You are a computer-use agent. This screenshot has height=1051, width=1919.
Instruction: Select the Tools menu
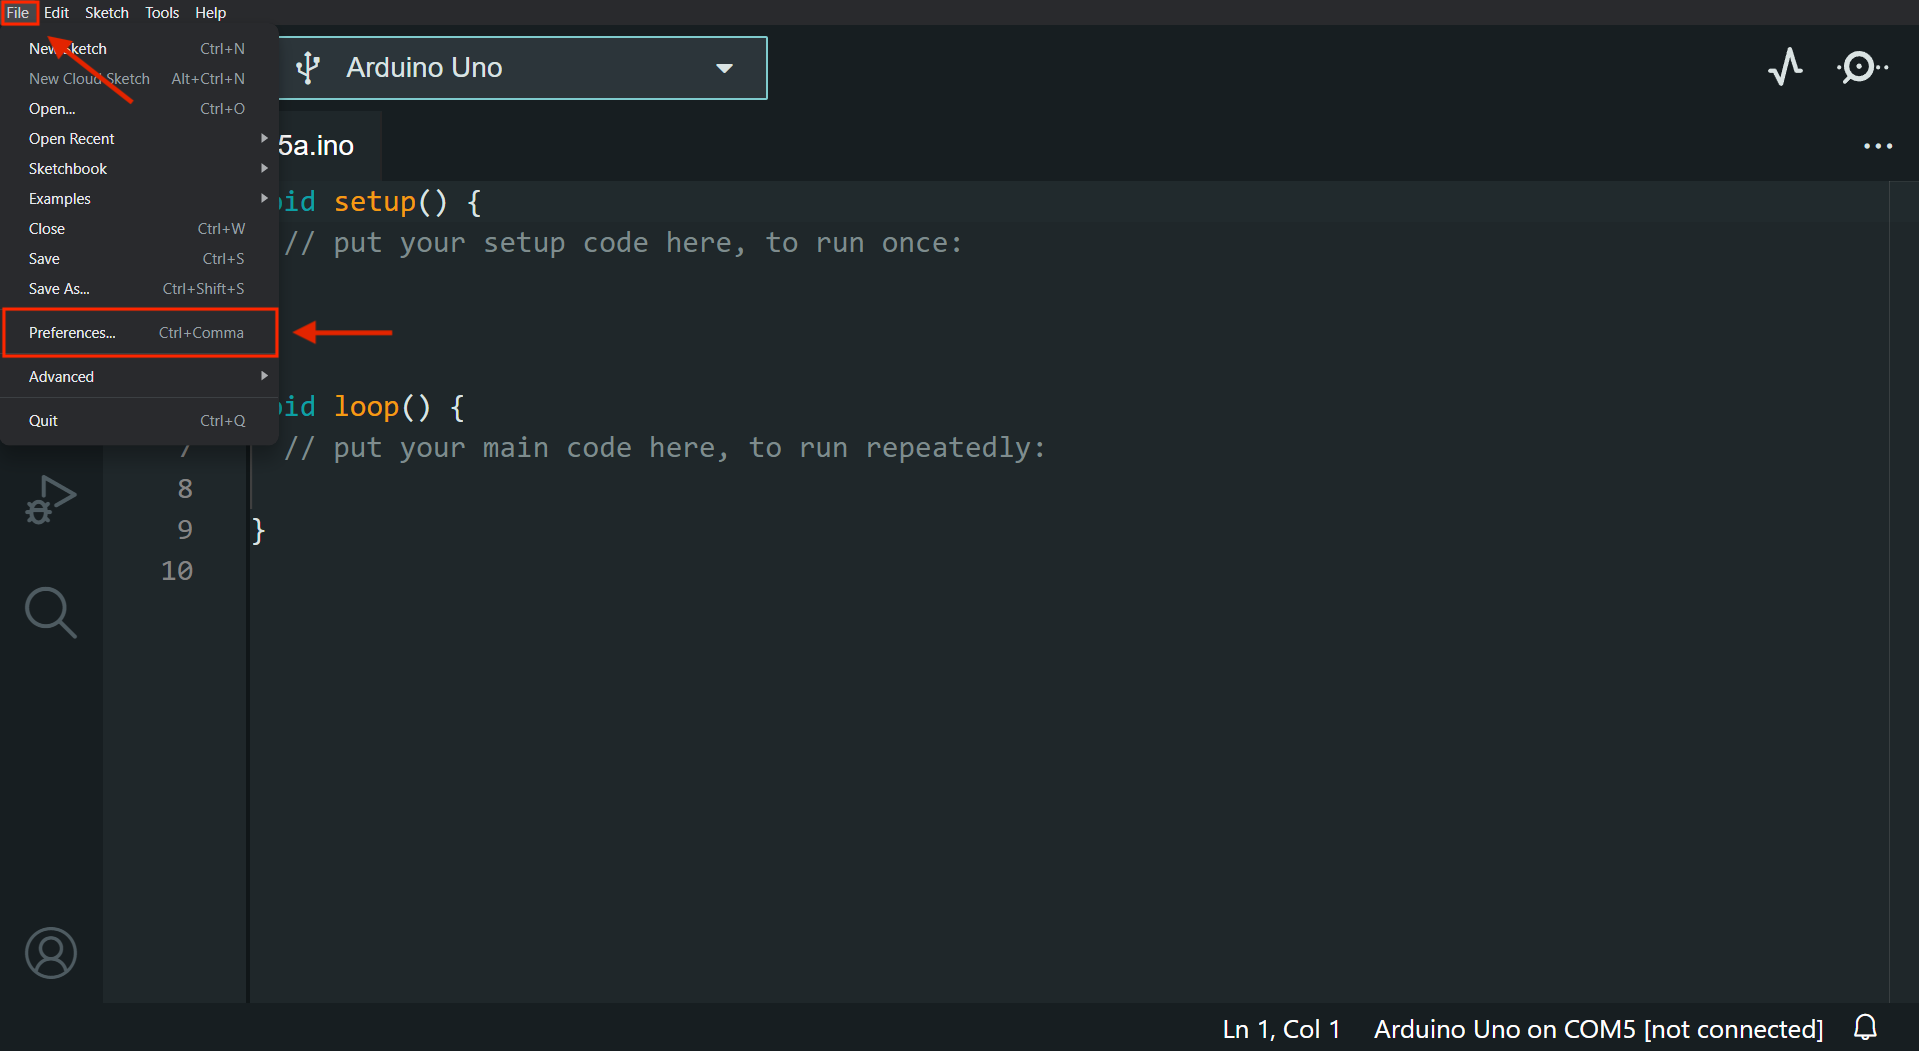click(161, 12)
